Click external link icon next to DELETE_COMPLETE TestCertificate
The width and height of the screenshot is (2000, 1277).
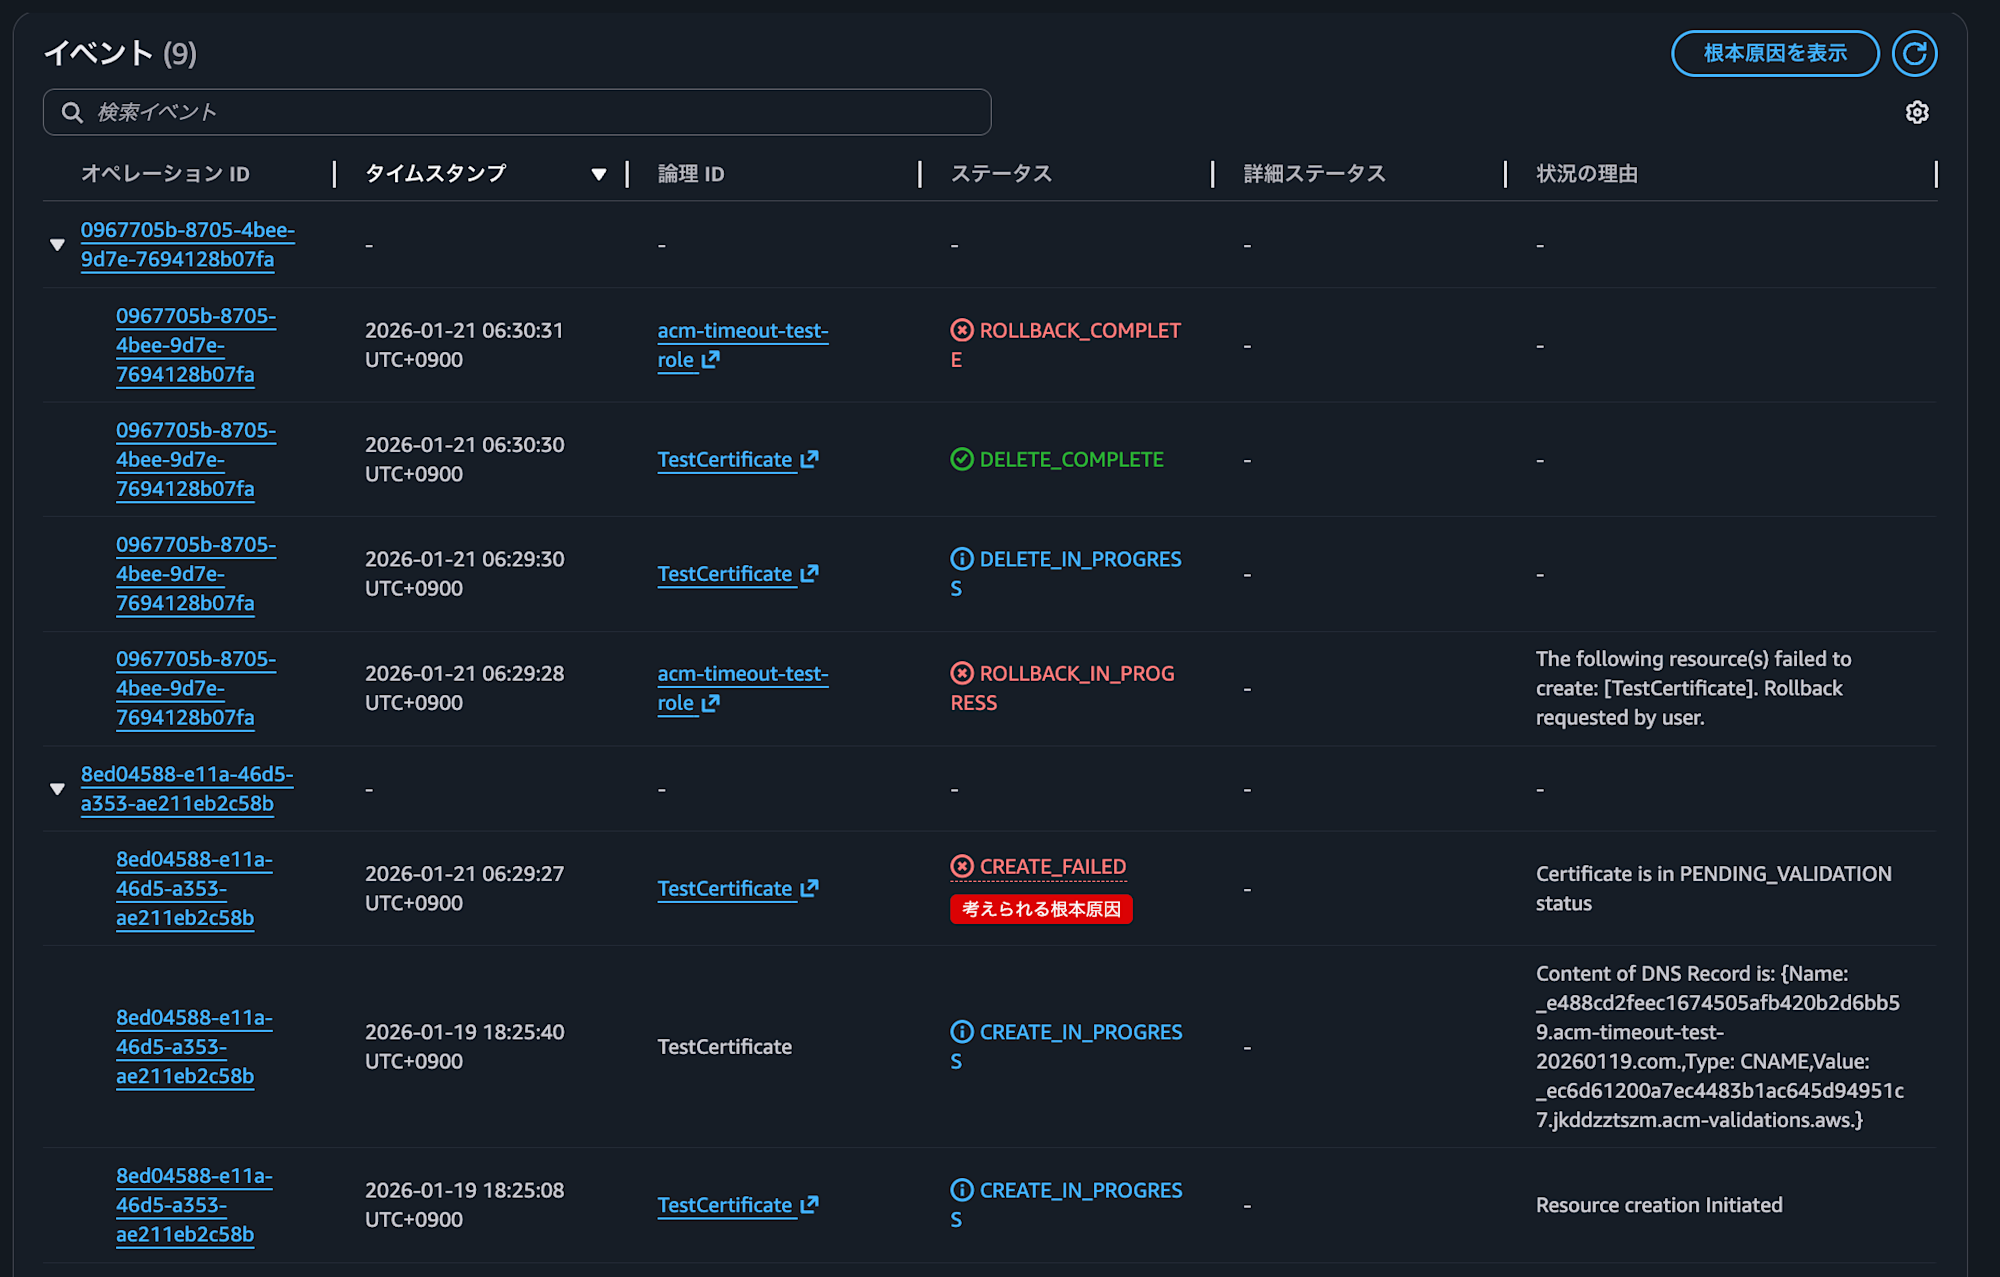pos(810,459)
